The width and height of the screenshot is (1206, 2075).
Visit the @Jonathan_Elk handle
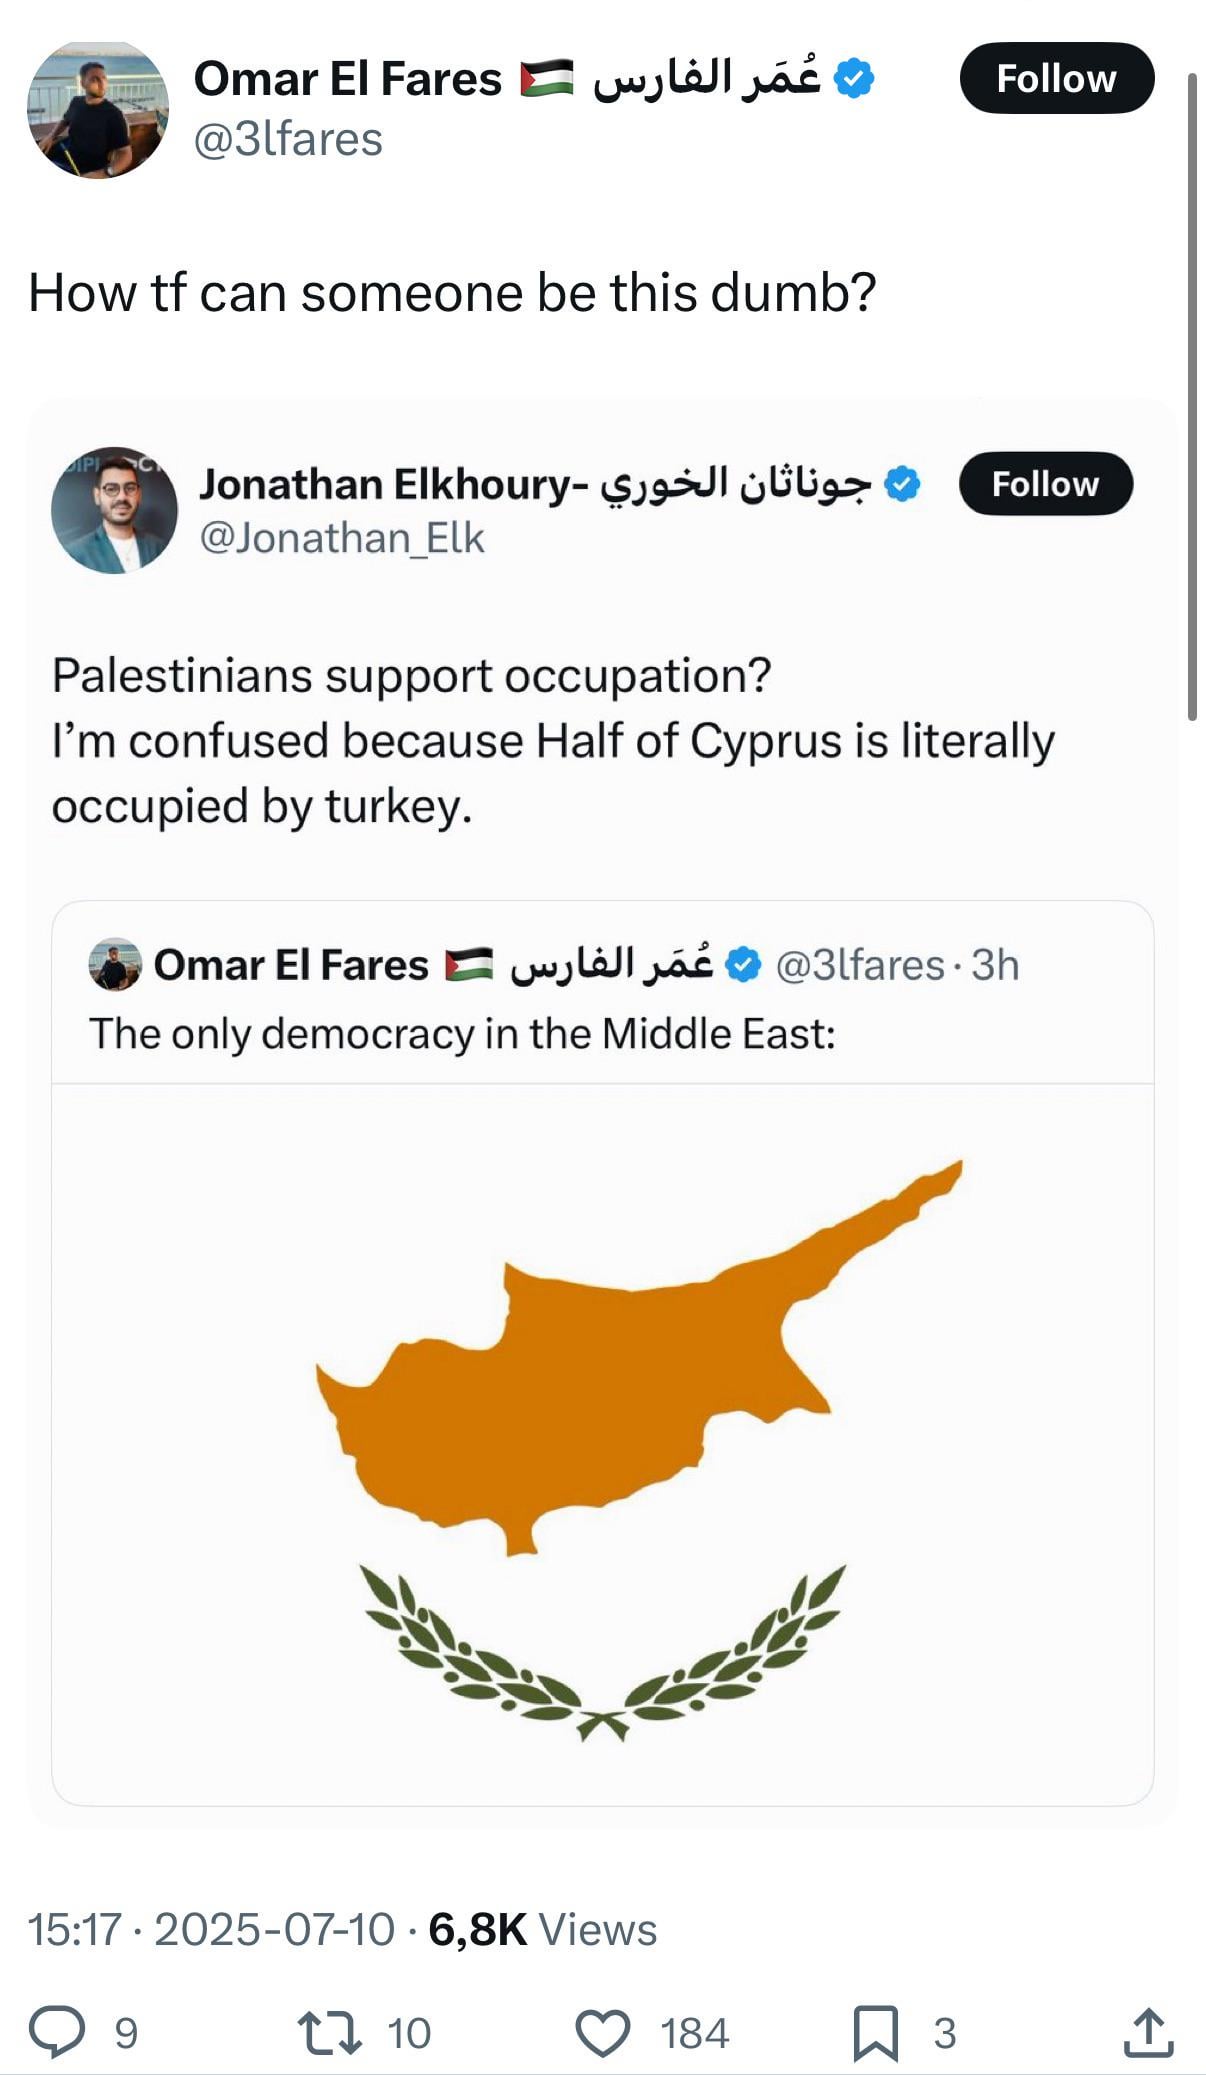point(342,538)
